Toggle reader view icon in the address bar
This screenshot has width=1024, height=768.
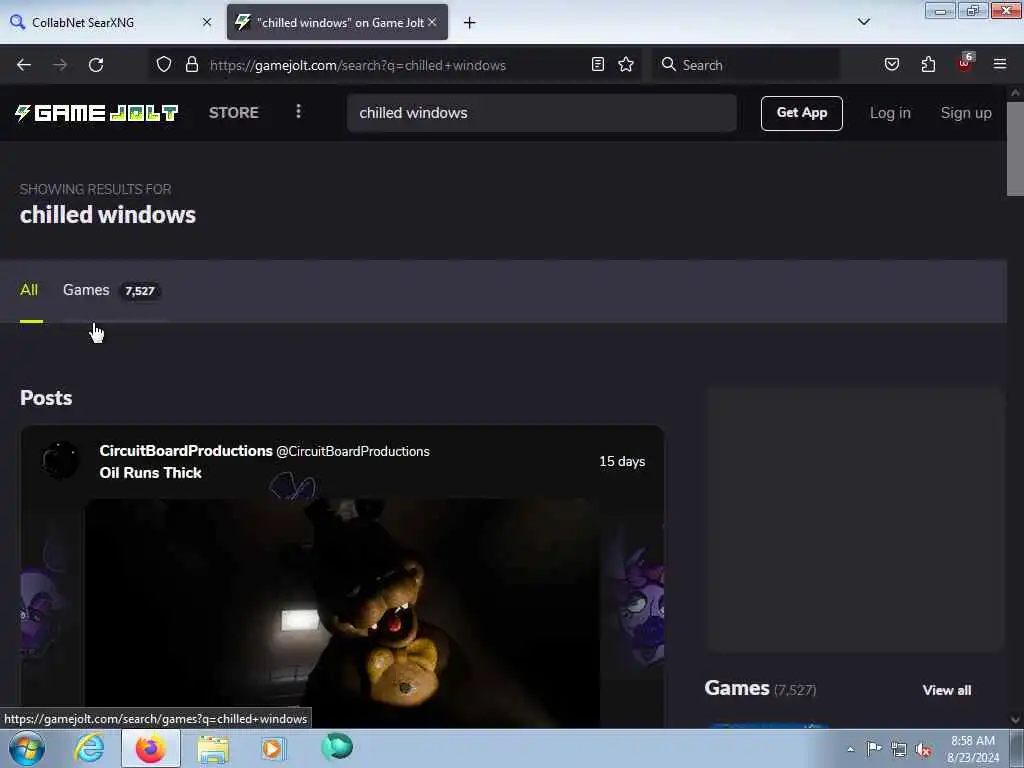(598, 65)
